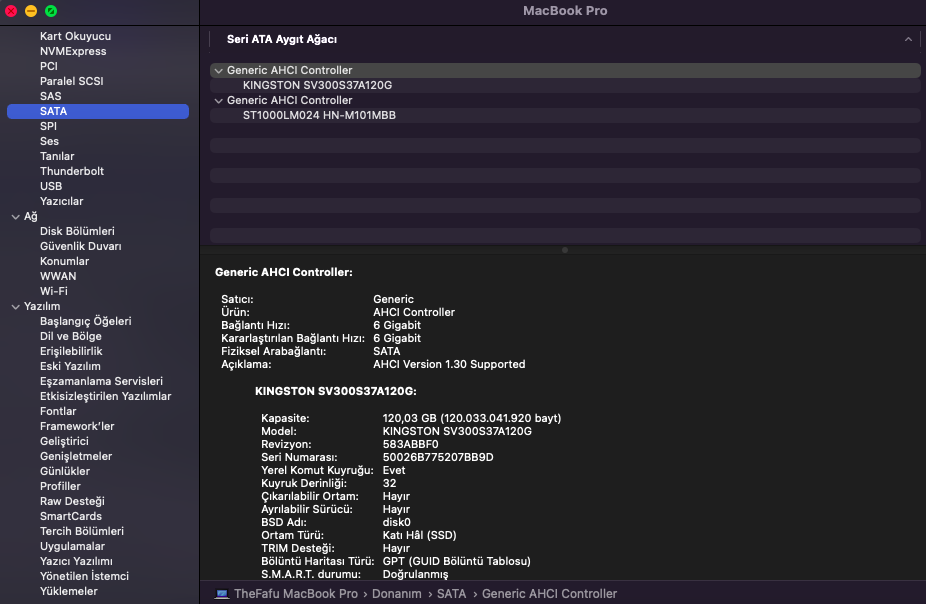This screenshot has width=926, height=604.
Task: Show Güvenlik Duvarı firewall information
Action: pos(81,246)
